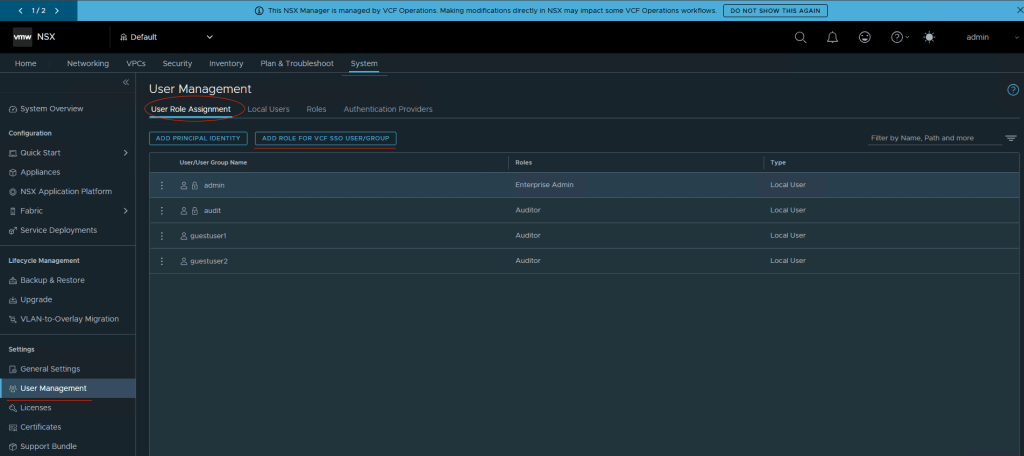Image resolution: width=1024 pixels, height=456 pixels.
Task: Select the Enterprise Admin role cell
Action: pos(544,185)
